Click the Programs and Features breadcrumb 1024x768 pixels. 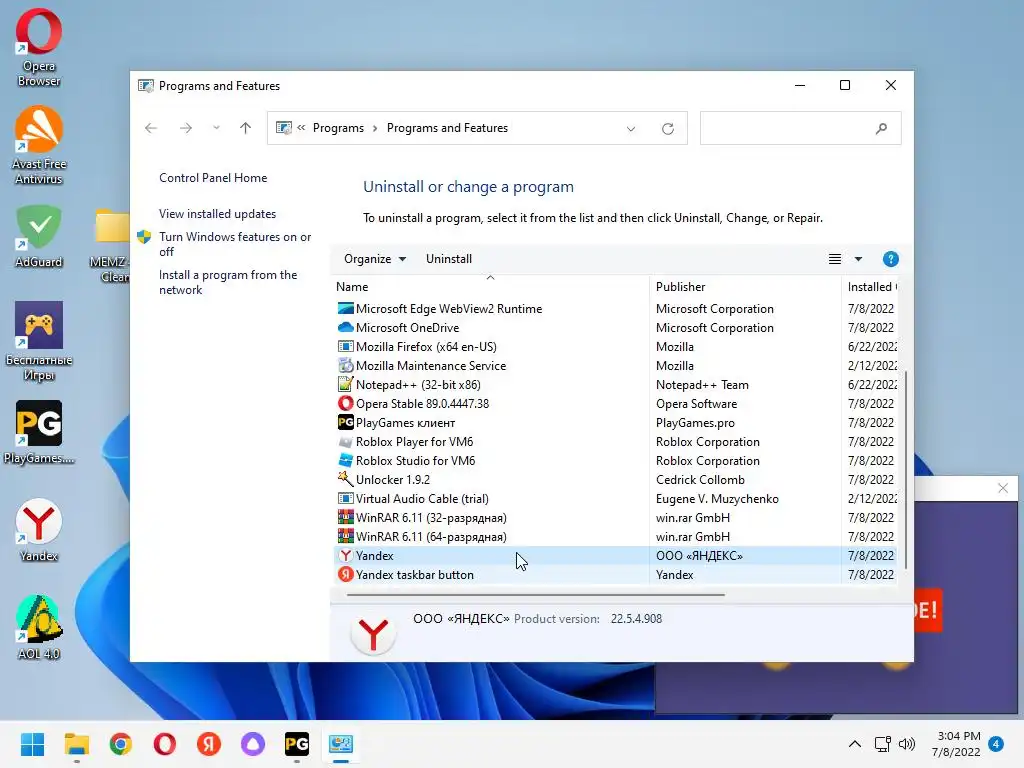pyautogui.click(x=447, y=128)
